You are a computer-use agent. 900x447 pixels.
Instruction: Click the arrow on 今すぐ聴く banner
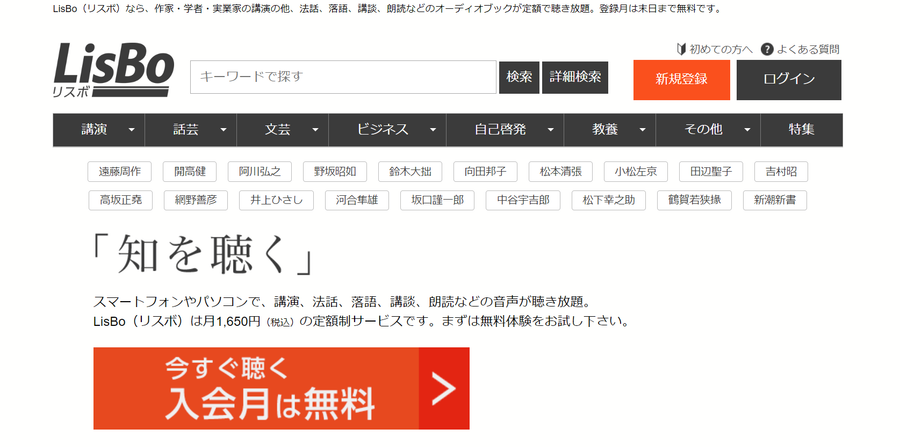click(444, 388)
